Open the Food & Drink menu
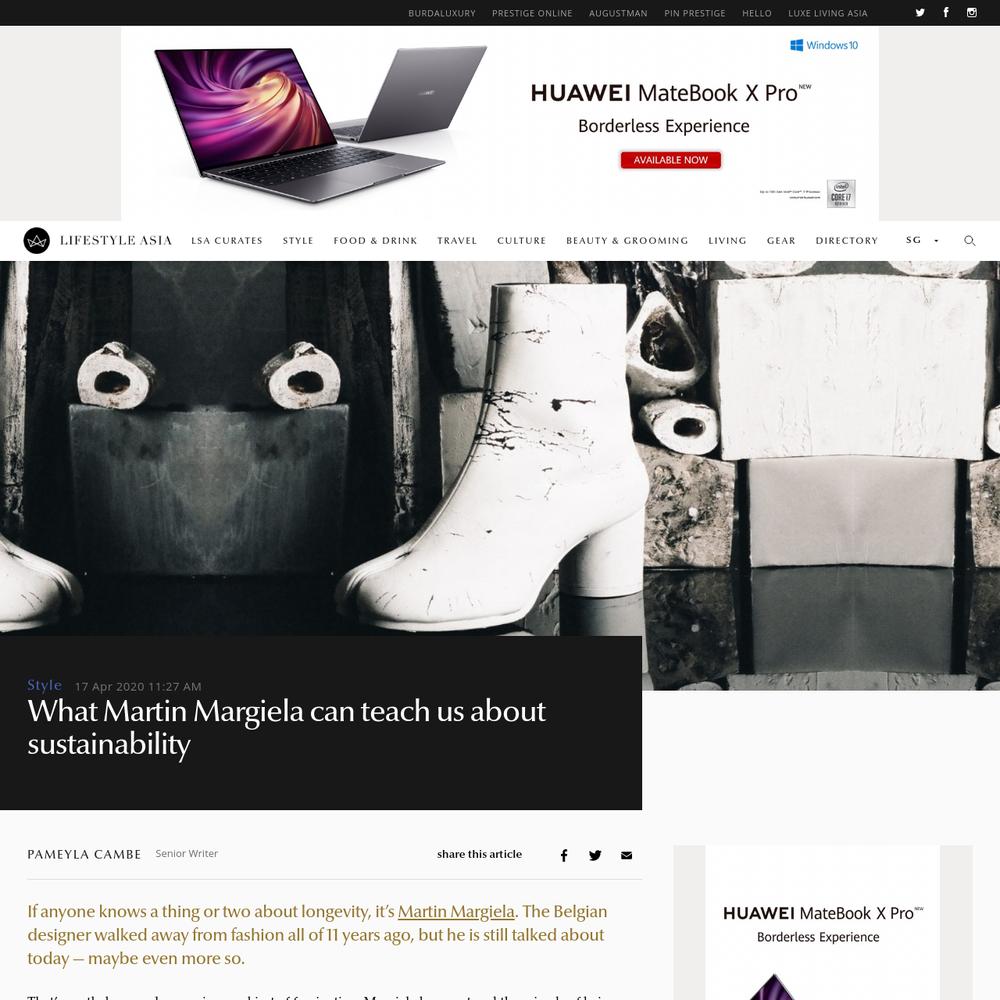The width and height of the screenshot is (1000, 1000). pyautogui.click(x=375, y=240)
